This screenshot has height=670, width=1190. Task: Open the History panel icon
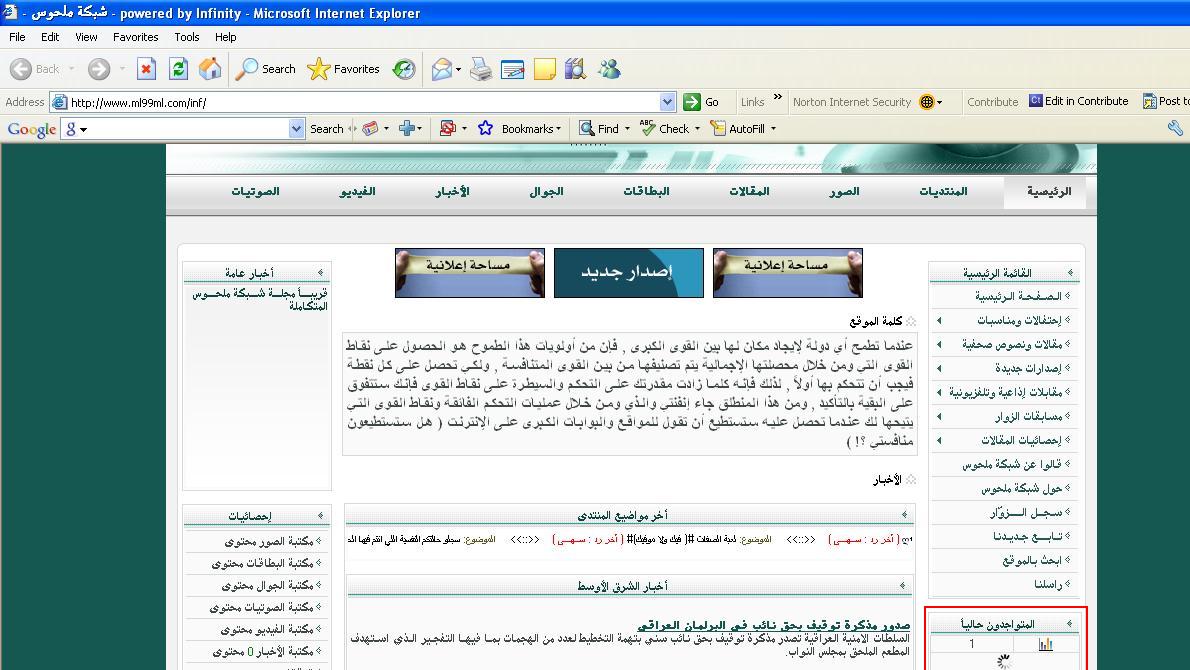[x=404, y=69]
